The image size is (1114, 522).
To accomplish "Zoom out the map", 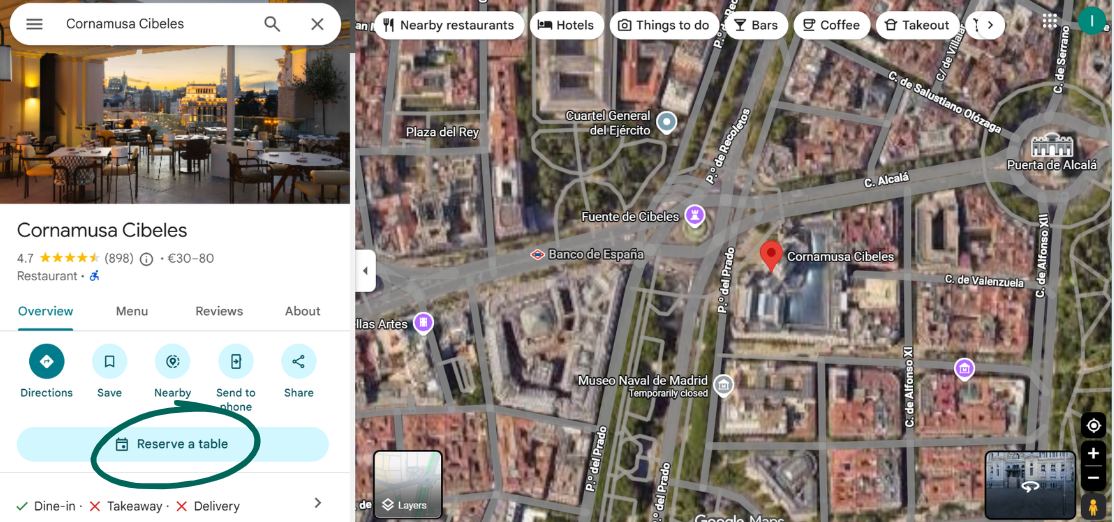I will pyautogui.click(x=1093, y=478).
